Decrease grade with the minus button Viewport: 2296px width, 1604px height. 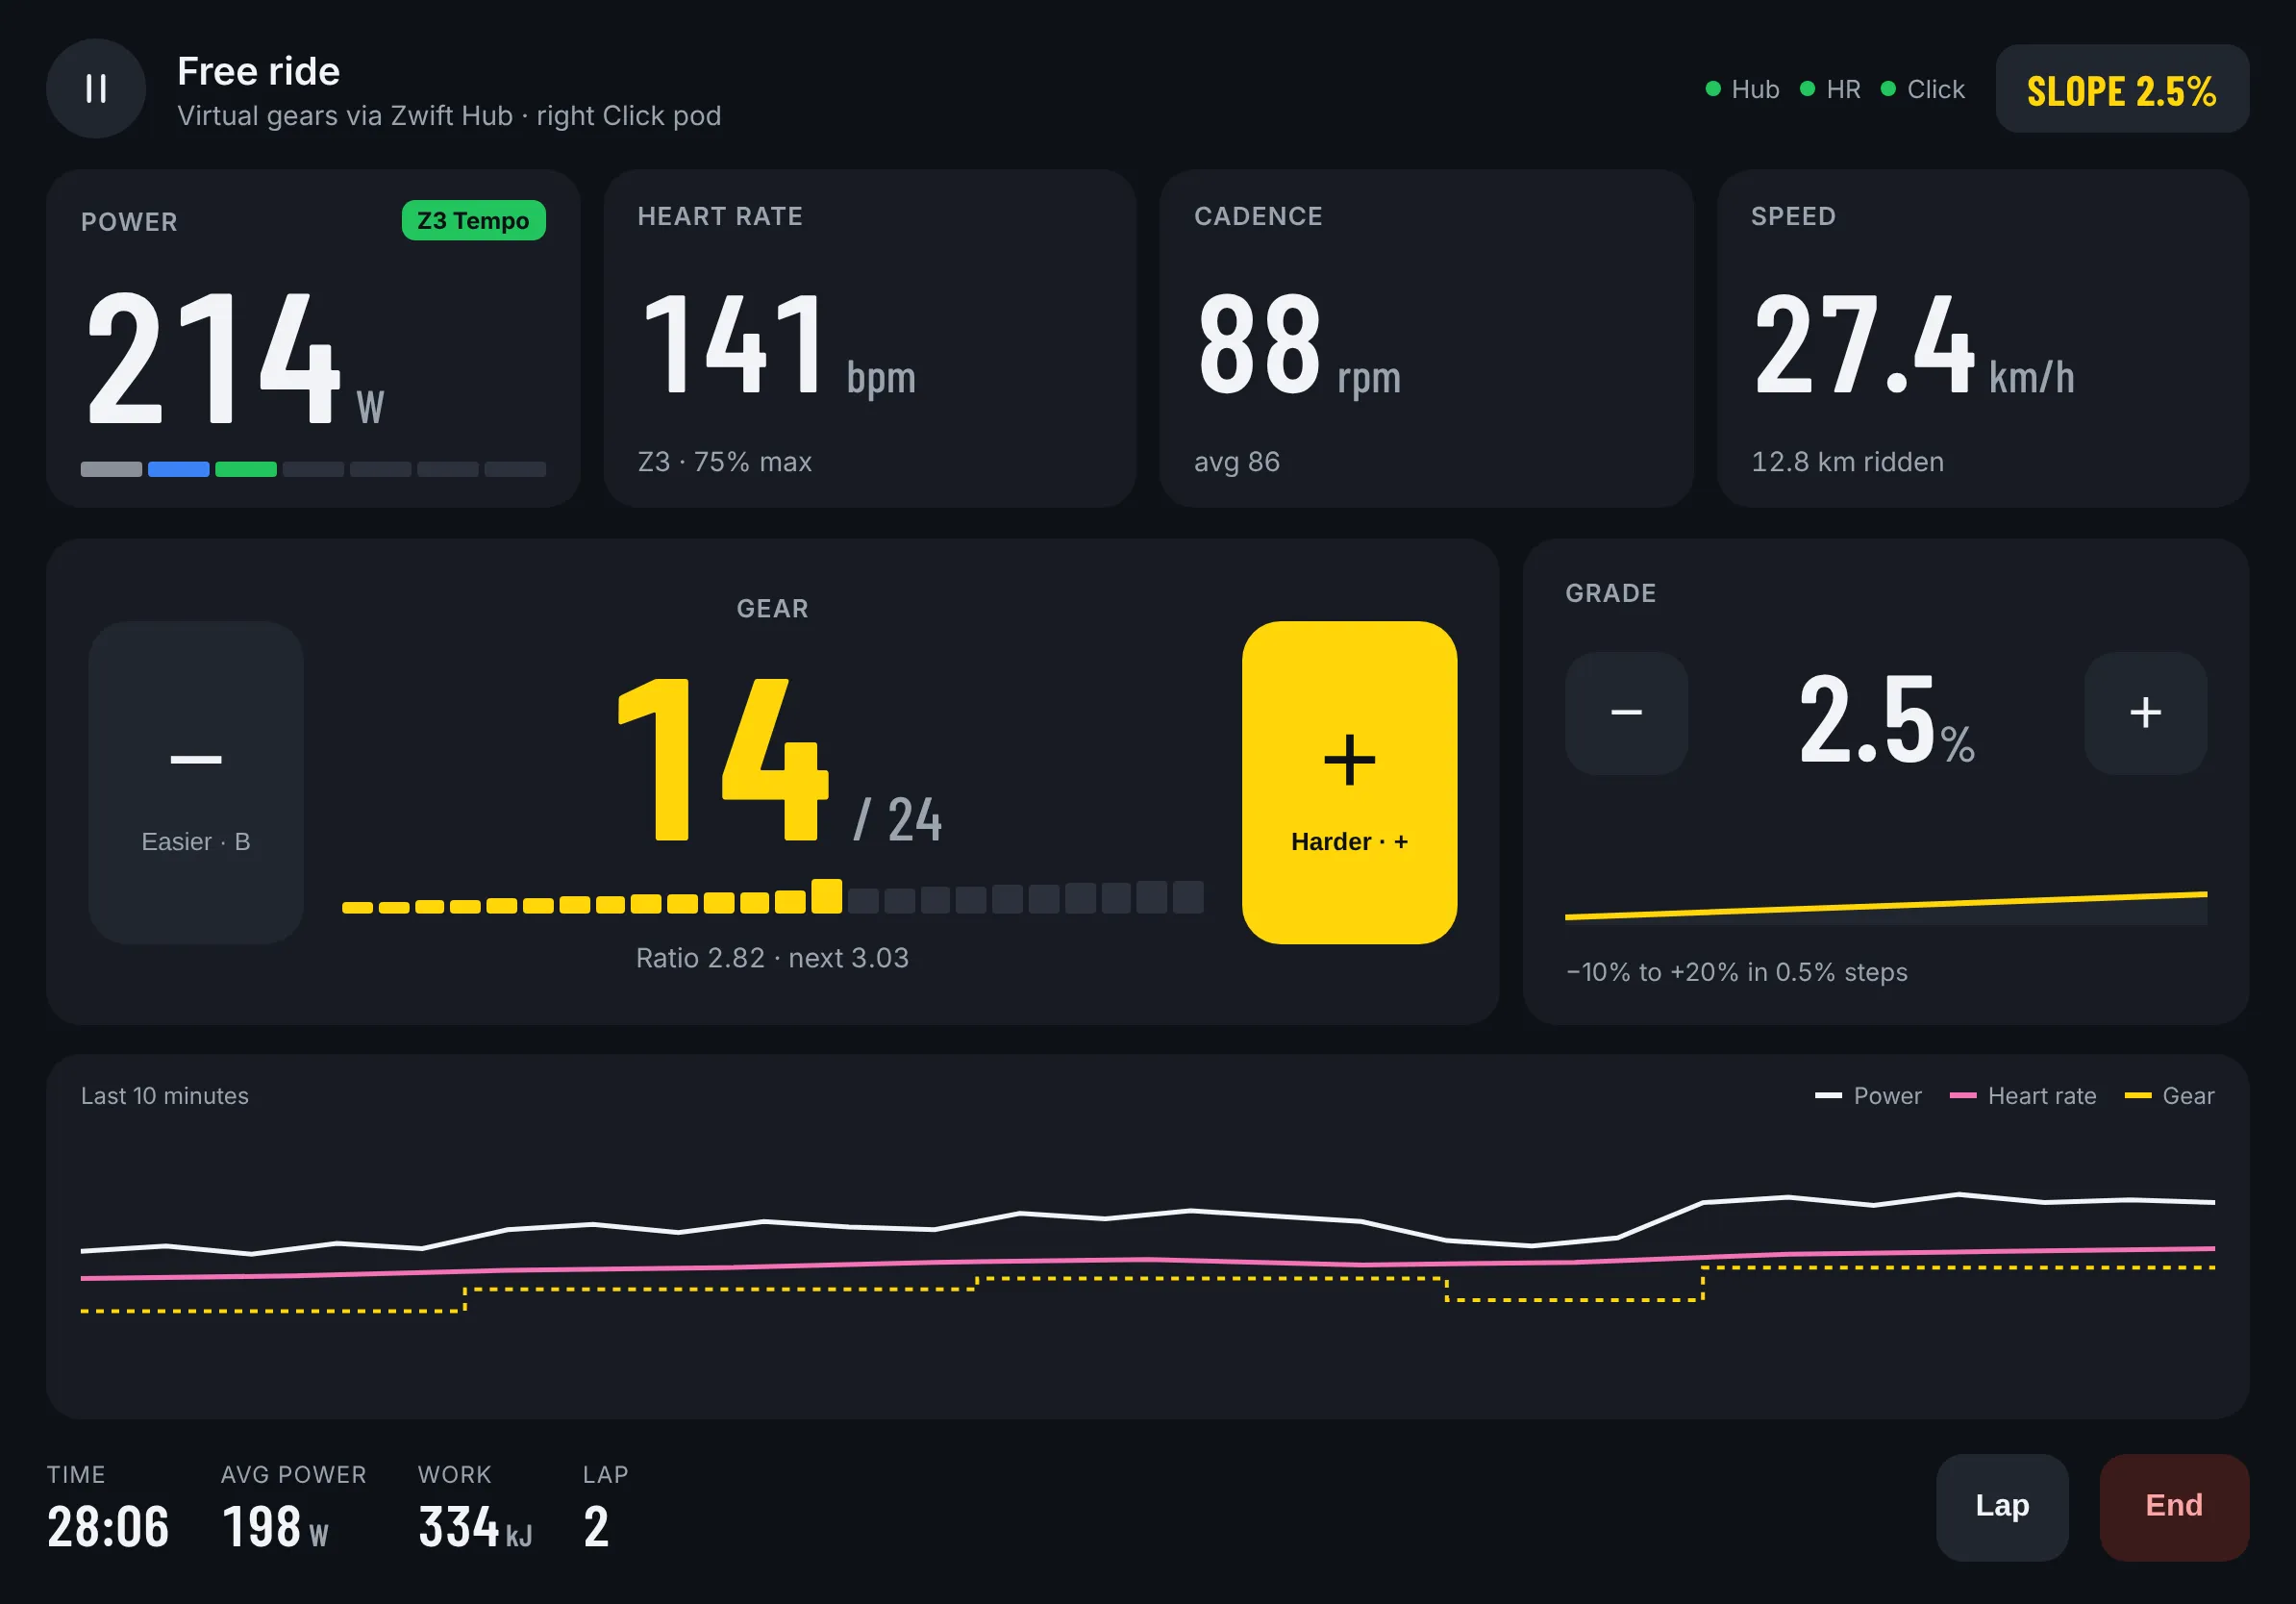click(1626, 713)
